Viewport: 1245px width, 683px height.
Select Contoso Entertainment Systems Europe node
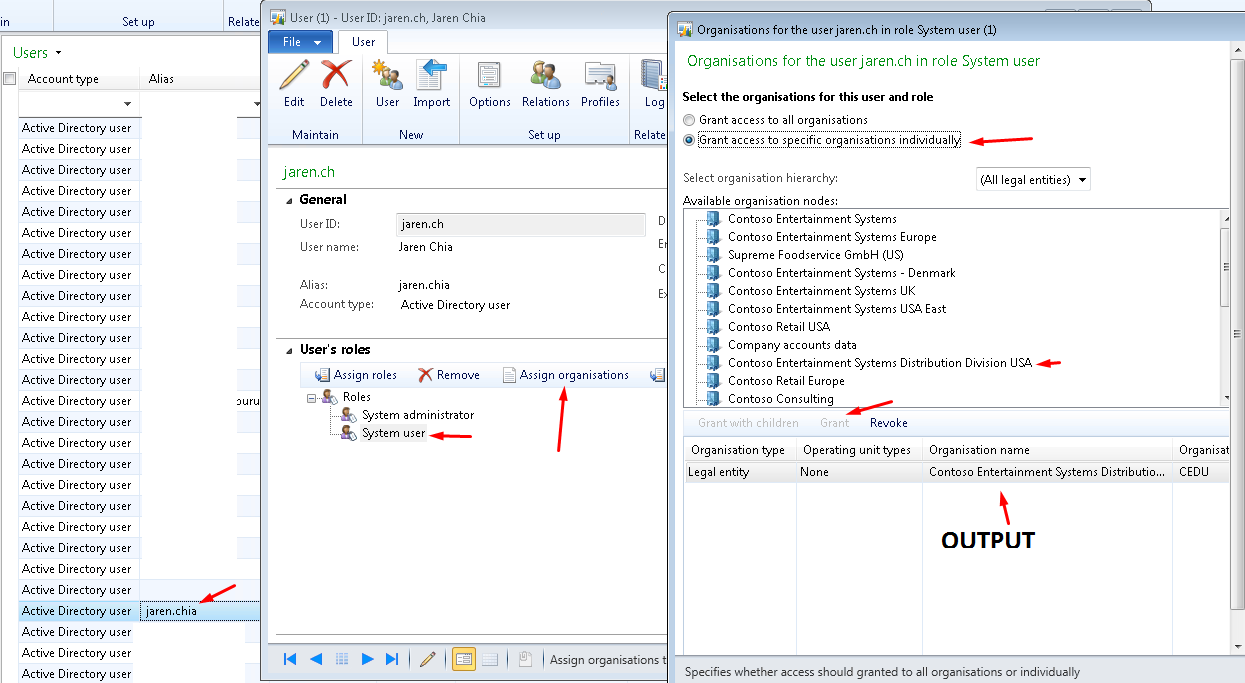click(x=832, y=237)
